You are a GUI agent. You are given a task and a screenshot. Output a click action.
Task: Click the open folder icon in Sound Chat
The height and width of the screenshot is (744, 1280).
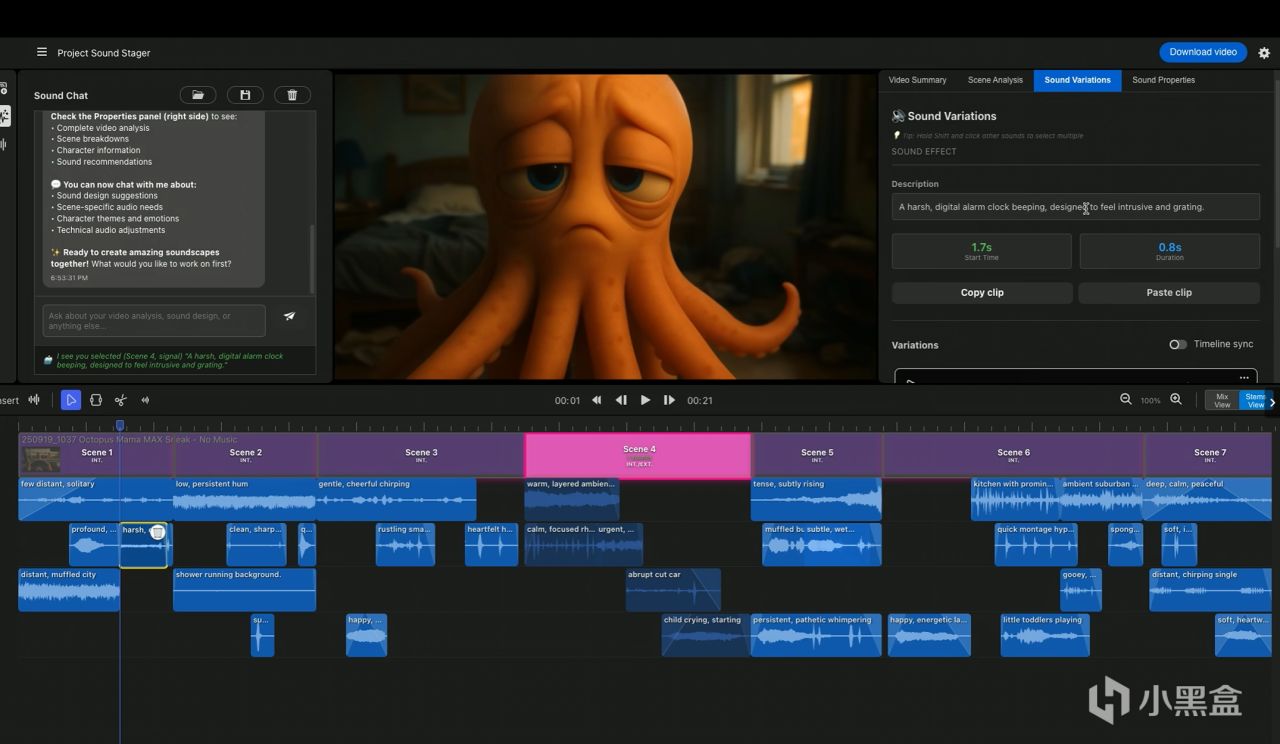198,95
